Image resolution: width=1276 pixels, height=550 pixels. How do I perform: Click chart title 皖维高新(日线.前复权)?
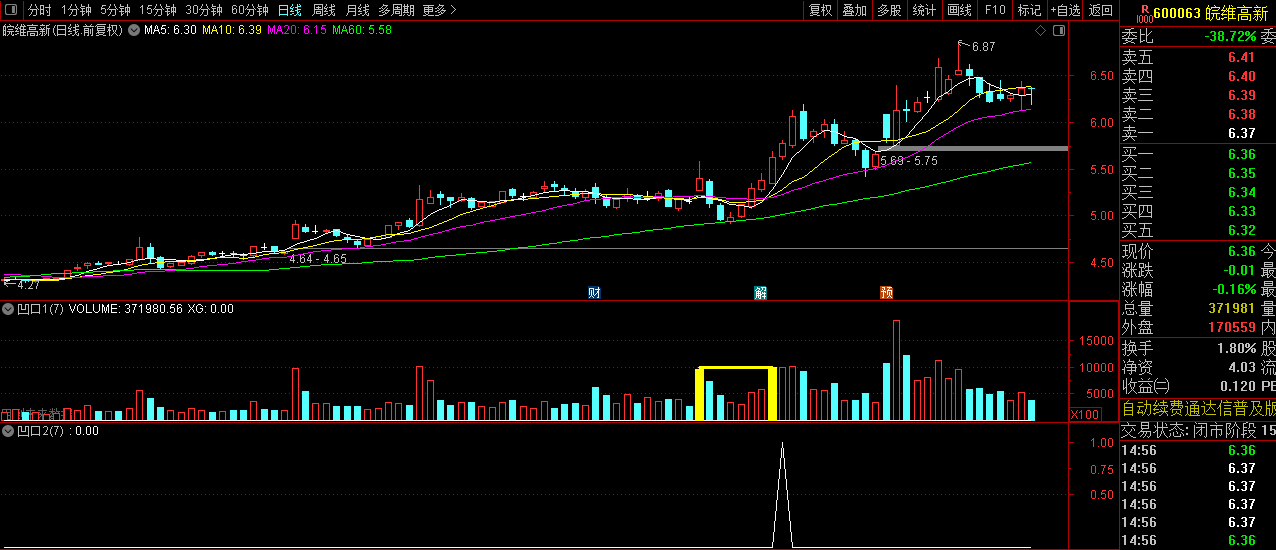point(62,30)
